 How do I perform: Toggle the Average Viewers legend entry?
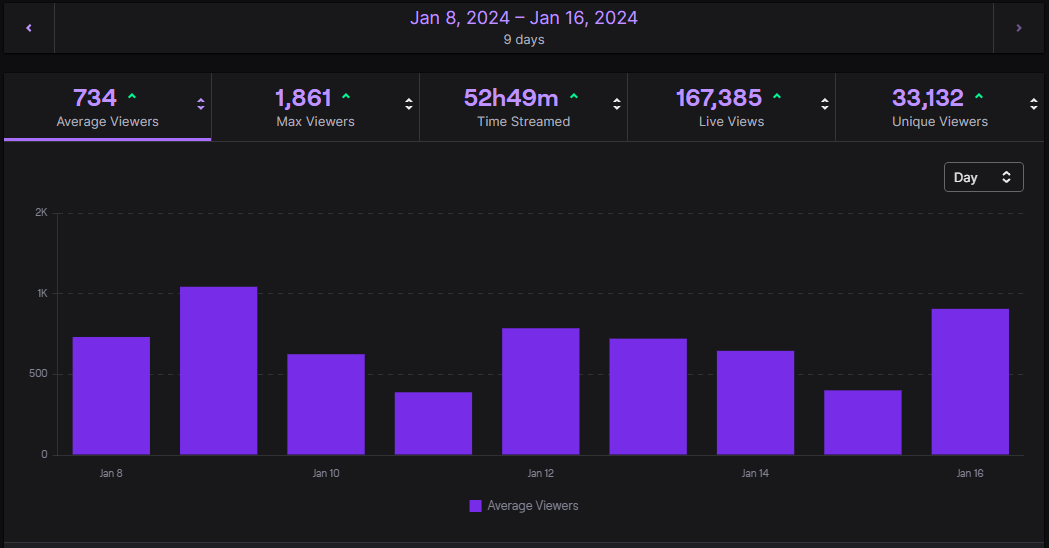[524, 506]
